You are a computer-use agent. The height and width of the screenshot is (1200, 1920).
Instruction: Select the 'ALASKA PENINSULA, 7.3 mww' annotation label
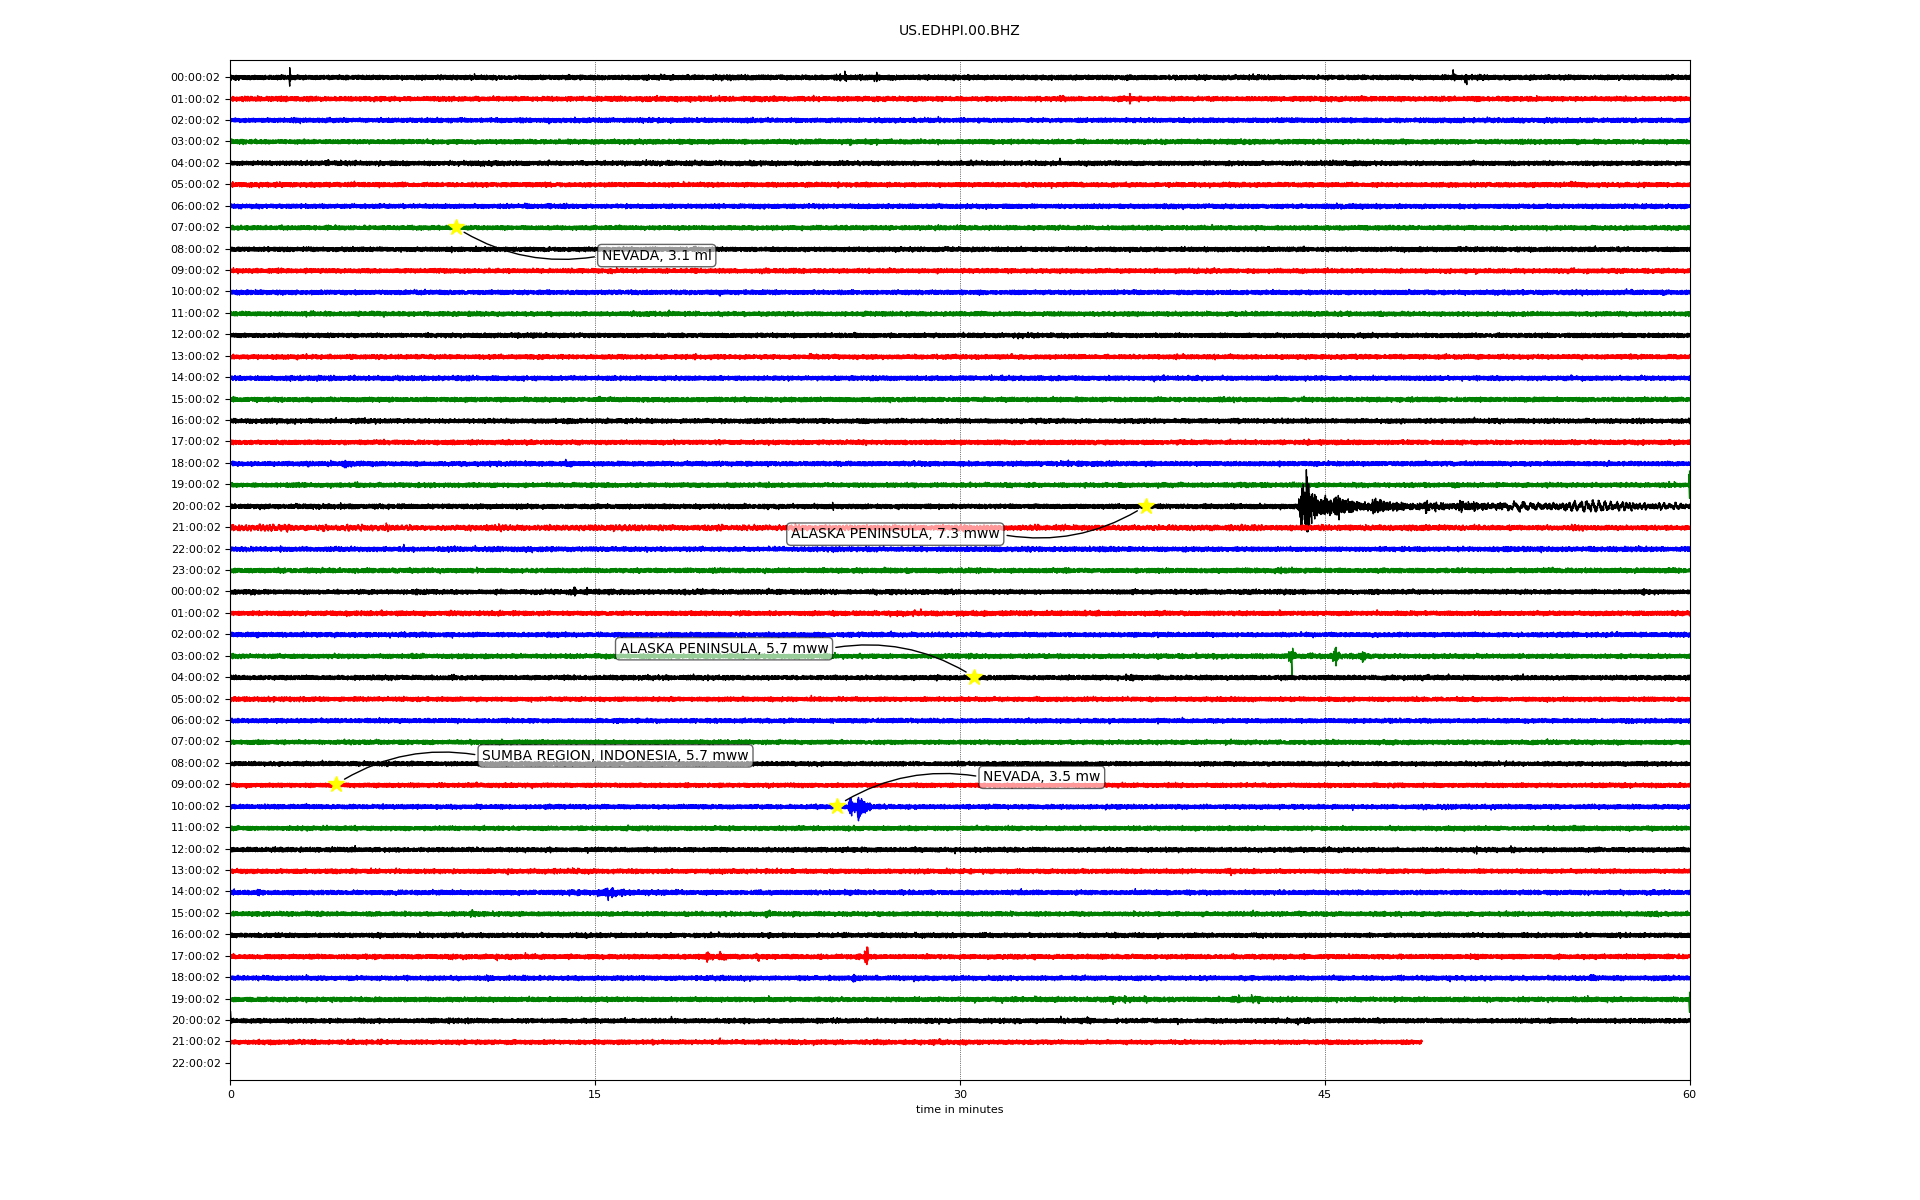[895, 534]
